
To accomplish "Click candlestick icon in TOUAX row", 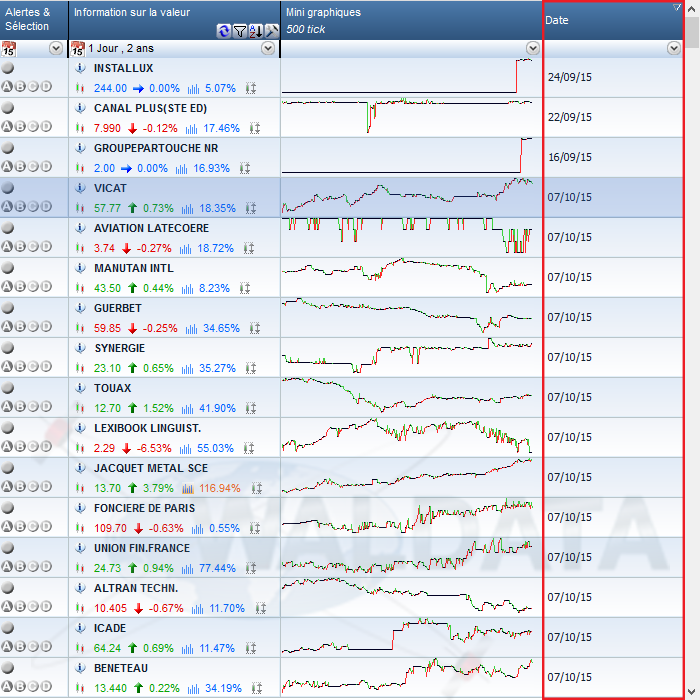I will [x=80, y=408].
